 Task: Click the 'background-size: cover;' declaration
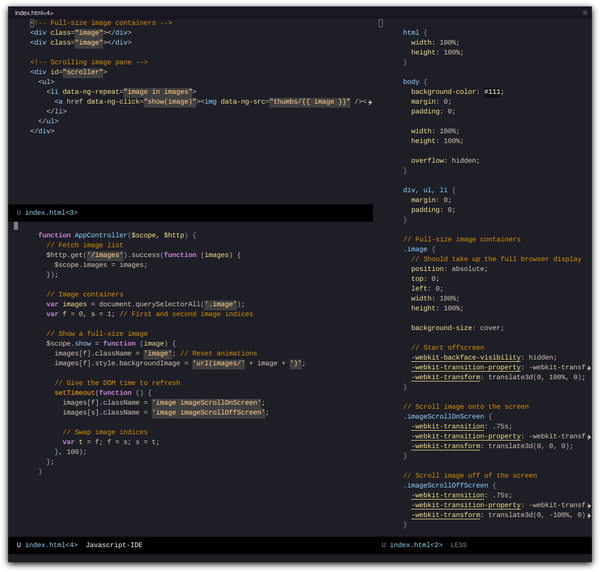(x=458, y=328)
